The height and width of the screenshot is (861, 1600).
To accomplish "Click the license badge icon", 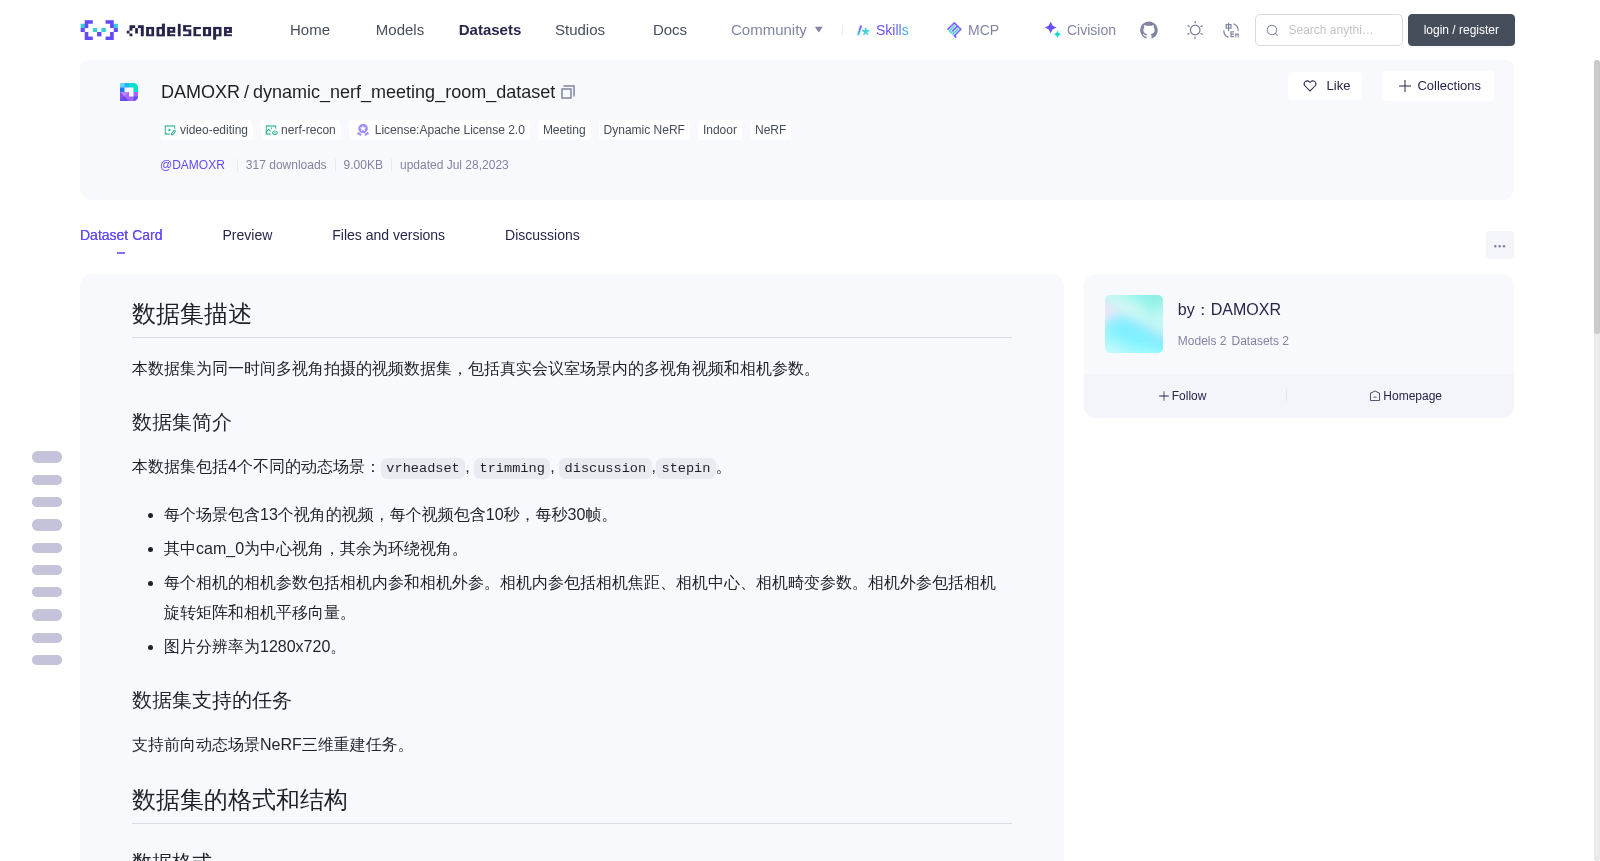I will coord(363,130).
